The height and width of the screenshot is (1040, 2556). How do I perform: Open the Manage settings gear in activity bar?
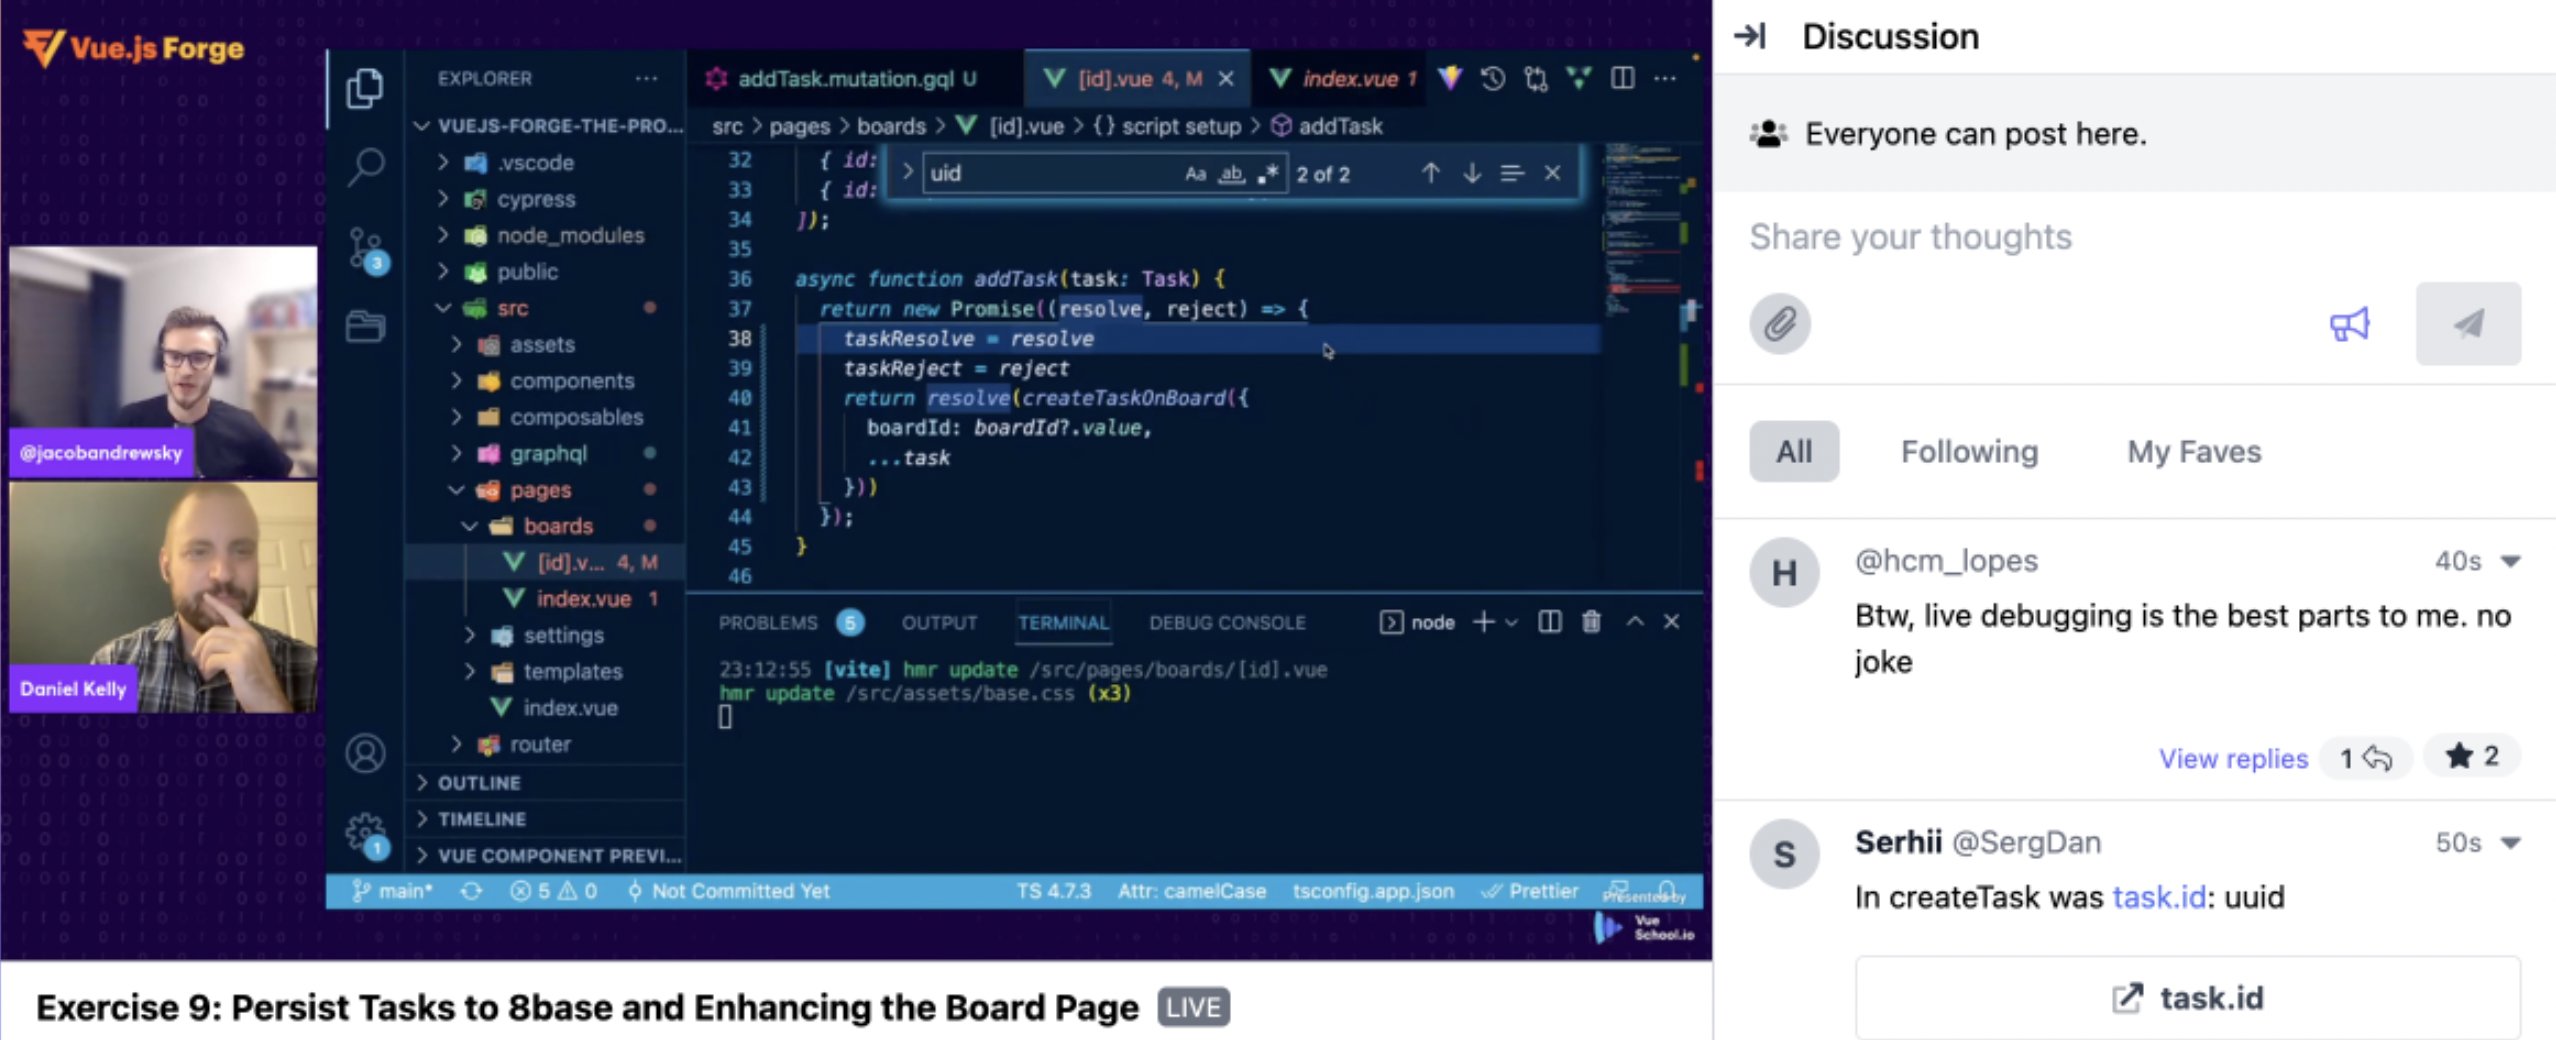[364, 828]
